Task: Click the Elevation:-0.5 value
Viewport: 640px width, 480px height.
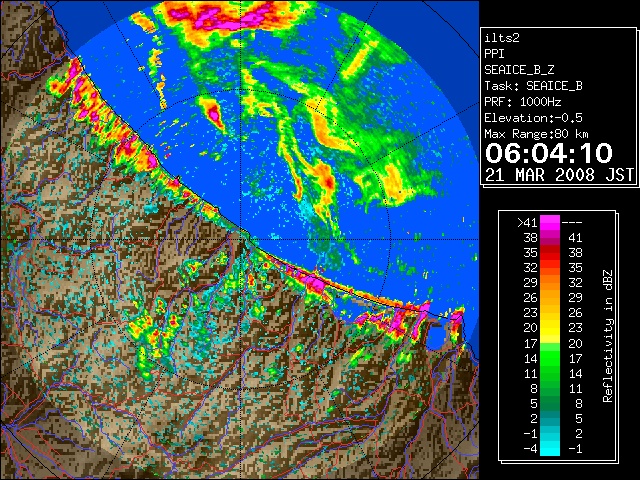Action: [x=533, y=118]
